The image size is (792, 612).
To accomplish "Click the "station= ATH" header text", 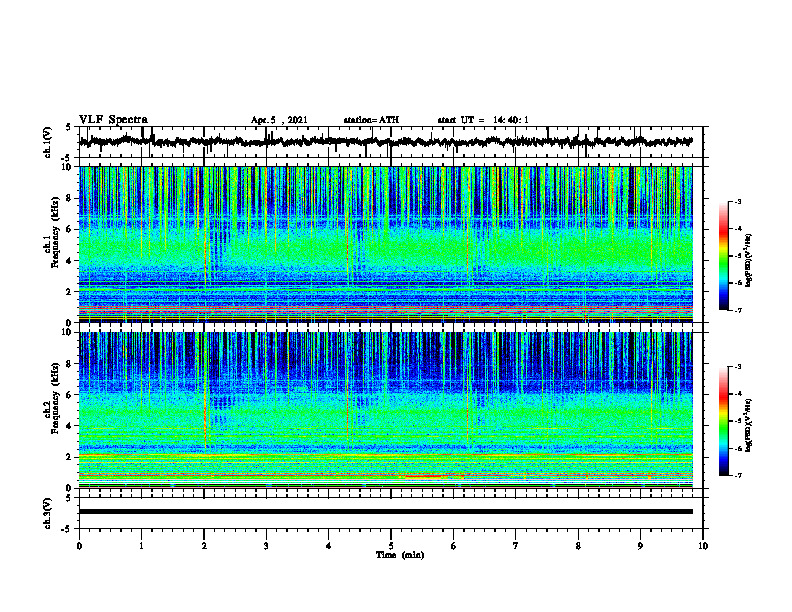I will [371, 120].
